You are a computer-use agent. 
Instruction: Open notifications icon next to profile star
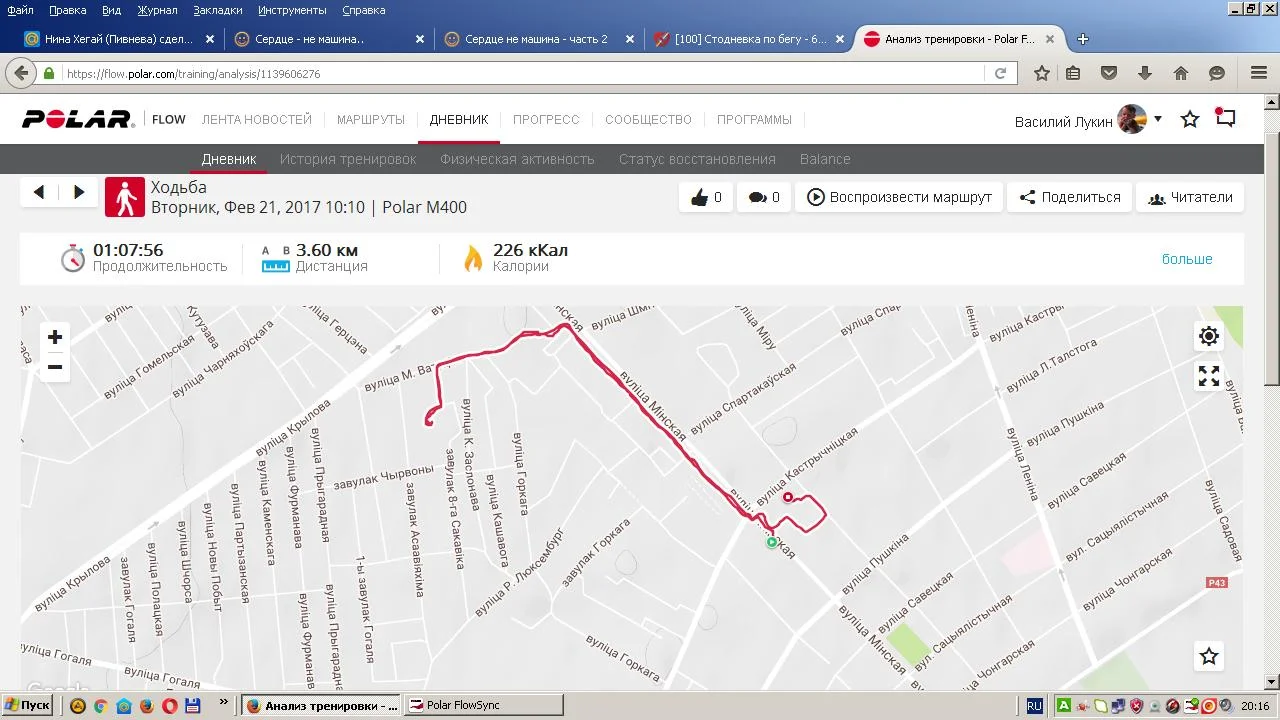(1225, 117)
